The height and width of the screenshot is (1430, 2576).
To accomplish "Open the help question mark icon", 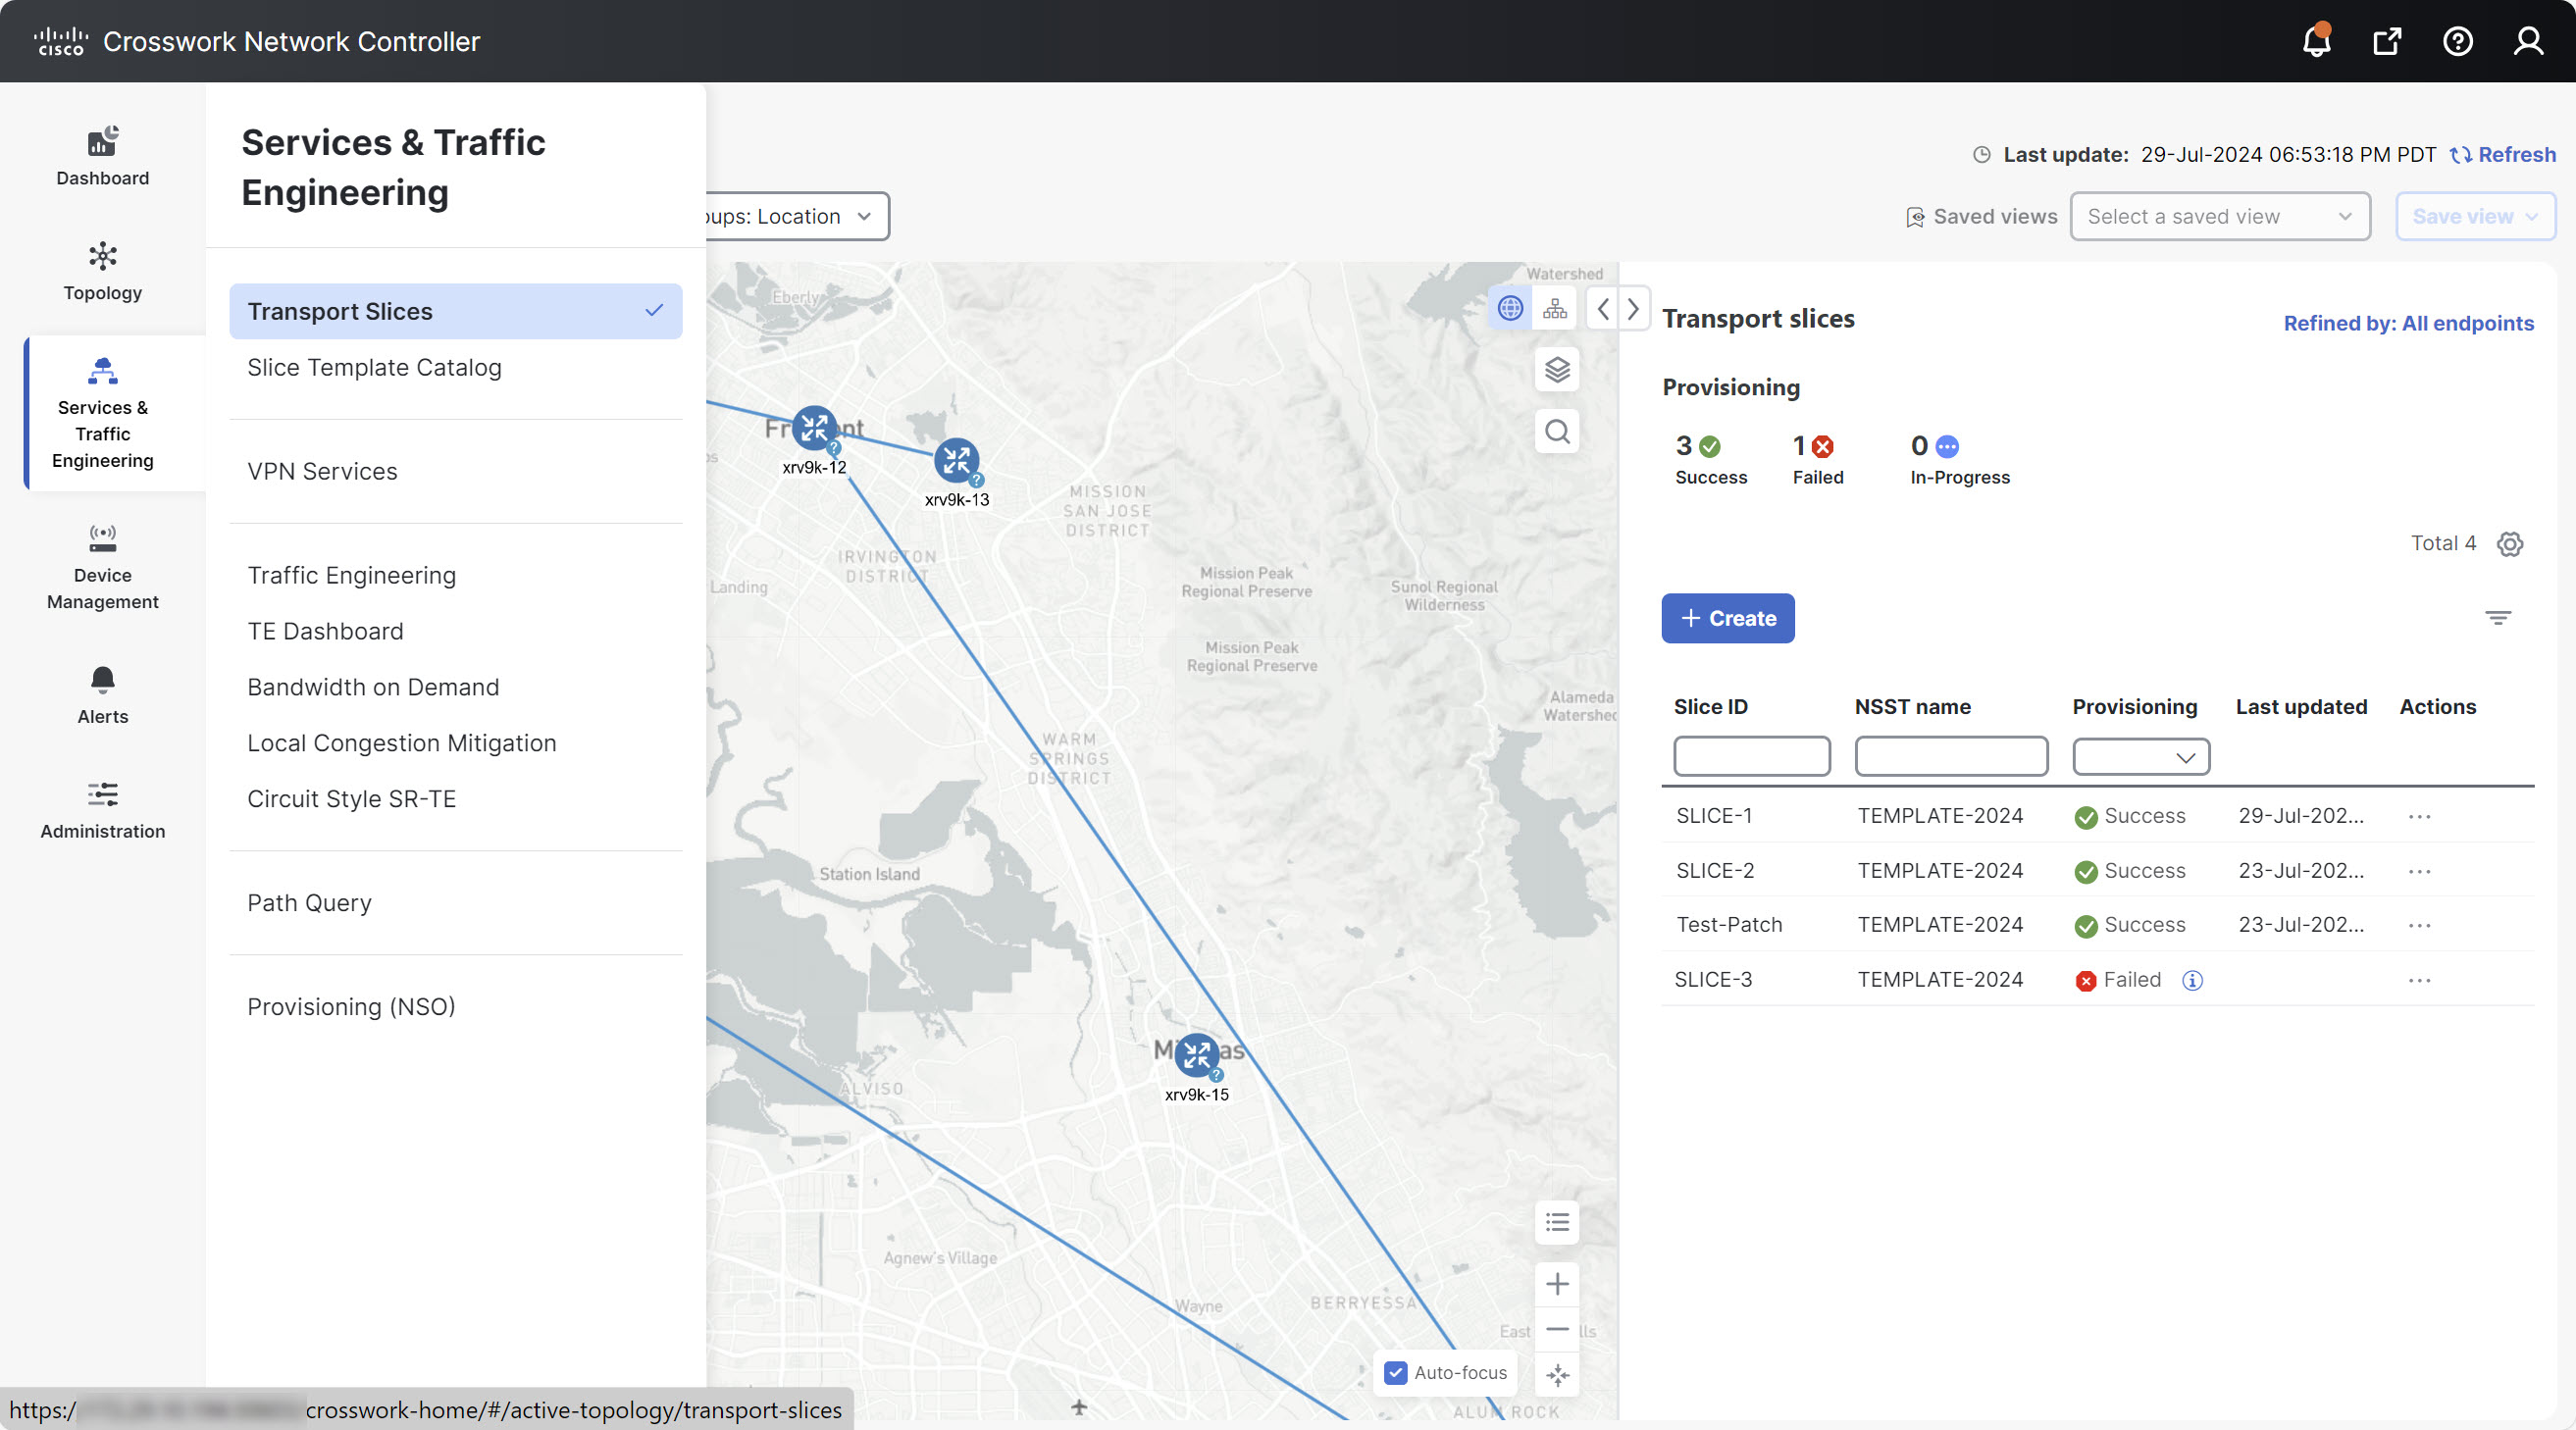I will click(x=2457, y=41).
